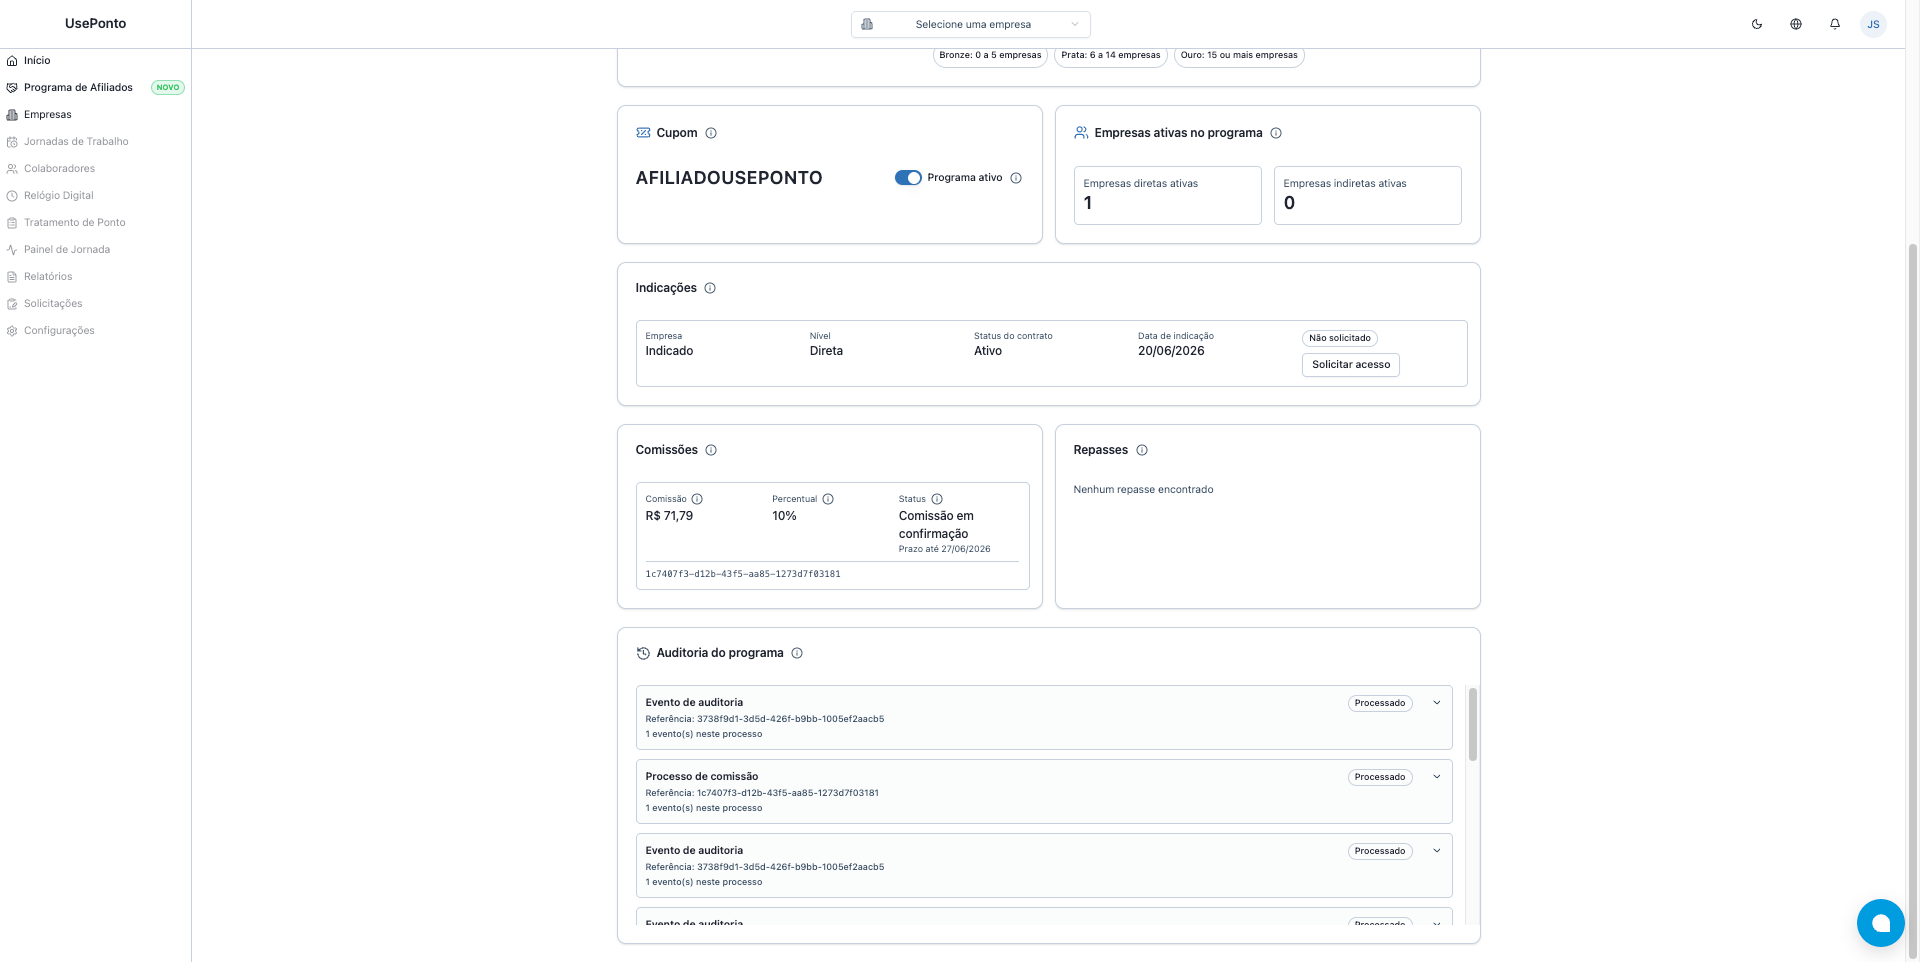The width and height of the screenshot is (1920, 962).
Task: Click the info icon next to Comissões heading
Action: (x=711, y=450)
